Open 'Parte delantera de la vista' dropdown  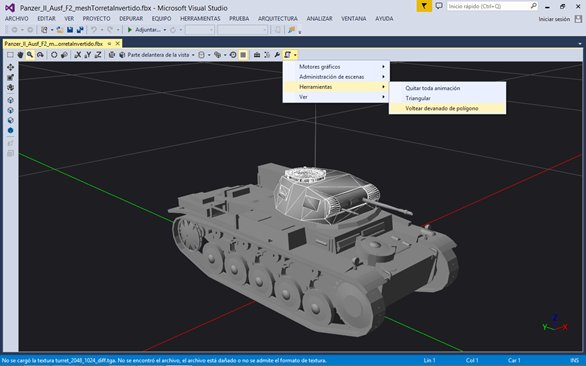coord(161,55)
